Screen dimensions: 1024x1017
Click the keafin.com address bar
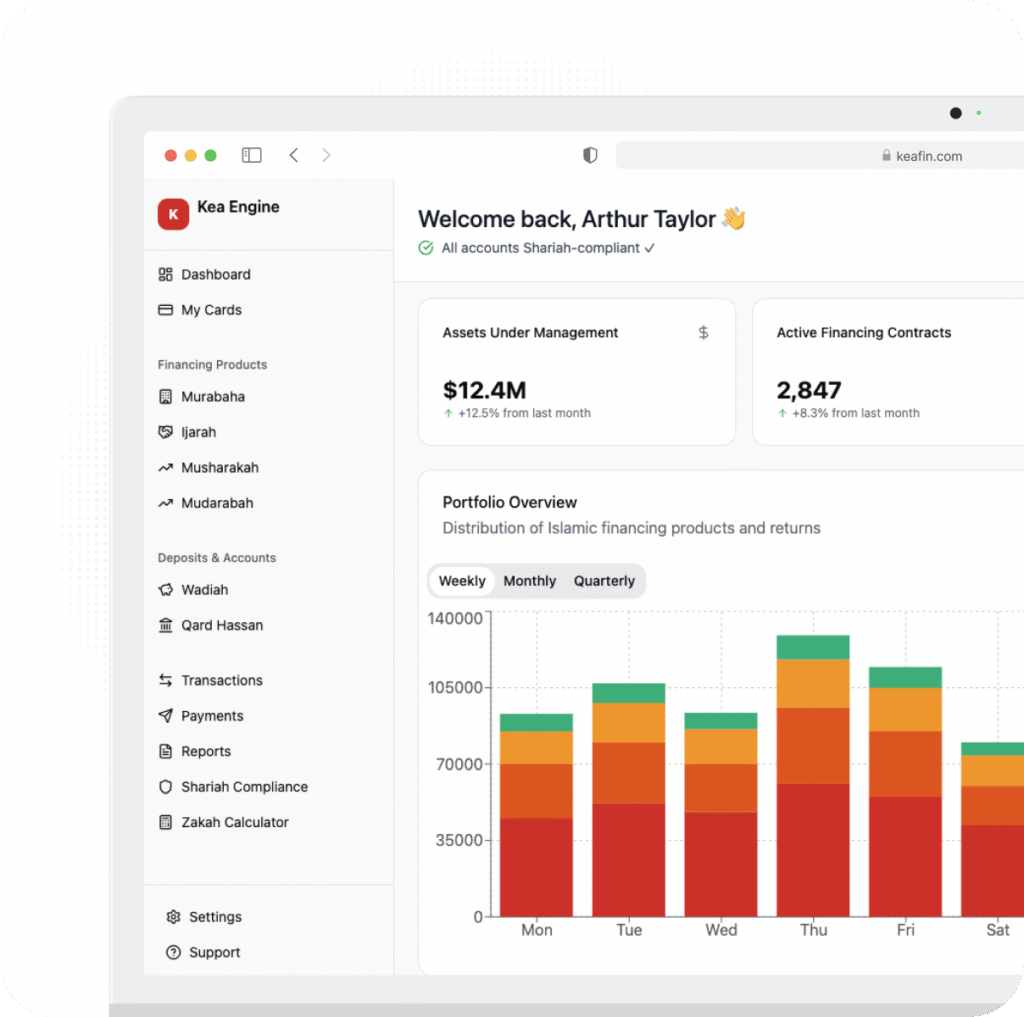click(x=820, y=156)
